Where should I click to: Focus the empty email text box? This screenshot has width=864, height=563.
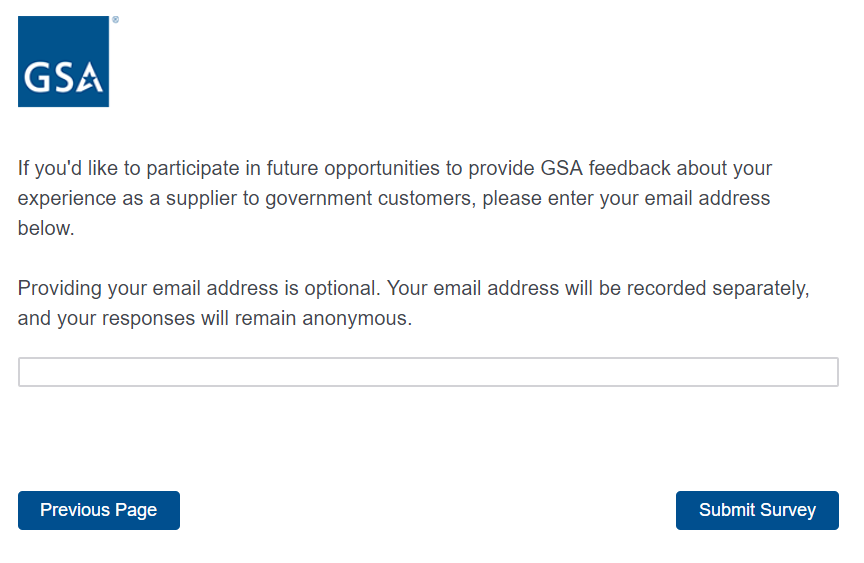coord(428,372)
